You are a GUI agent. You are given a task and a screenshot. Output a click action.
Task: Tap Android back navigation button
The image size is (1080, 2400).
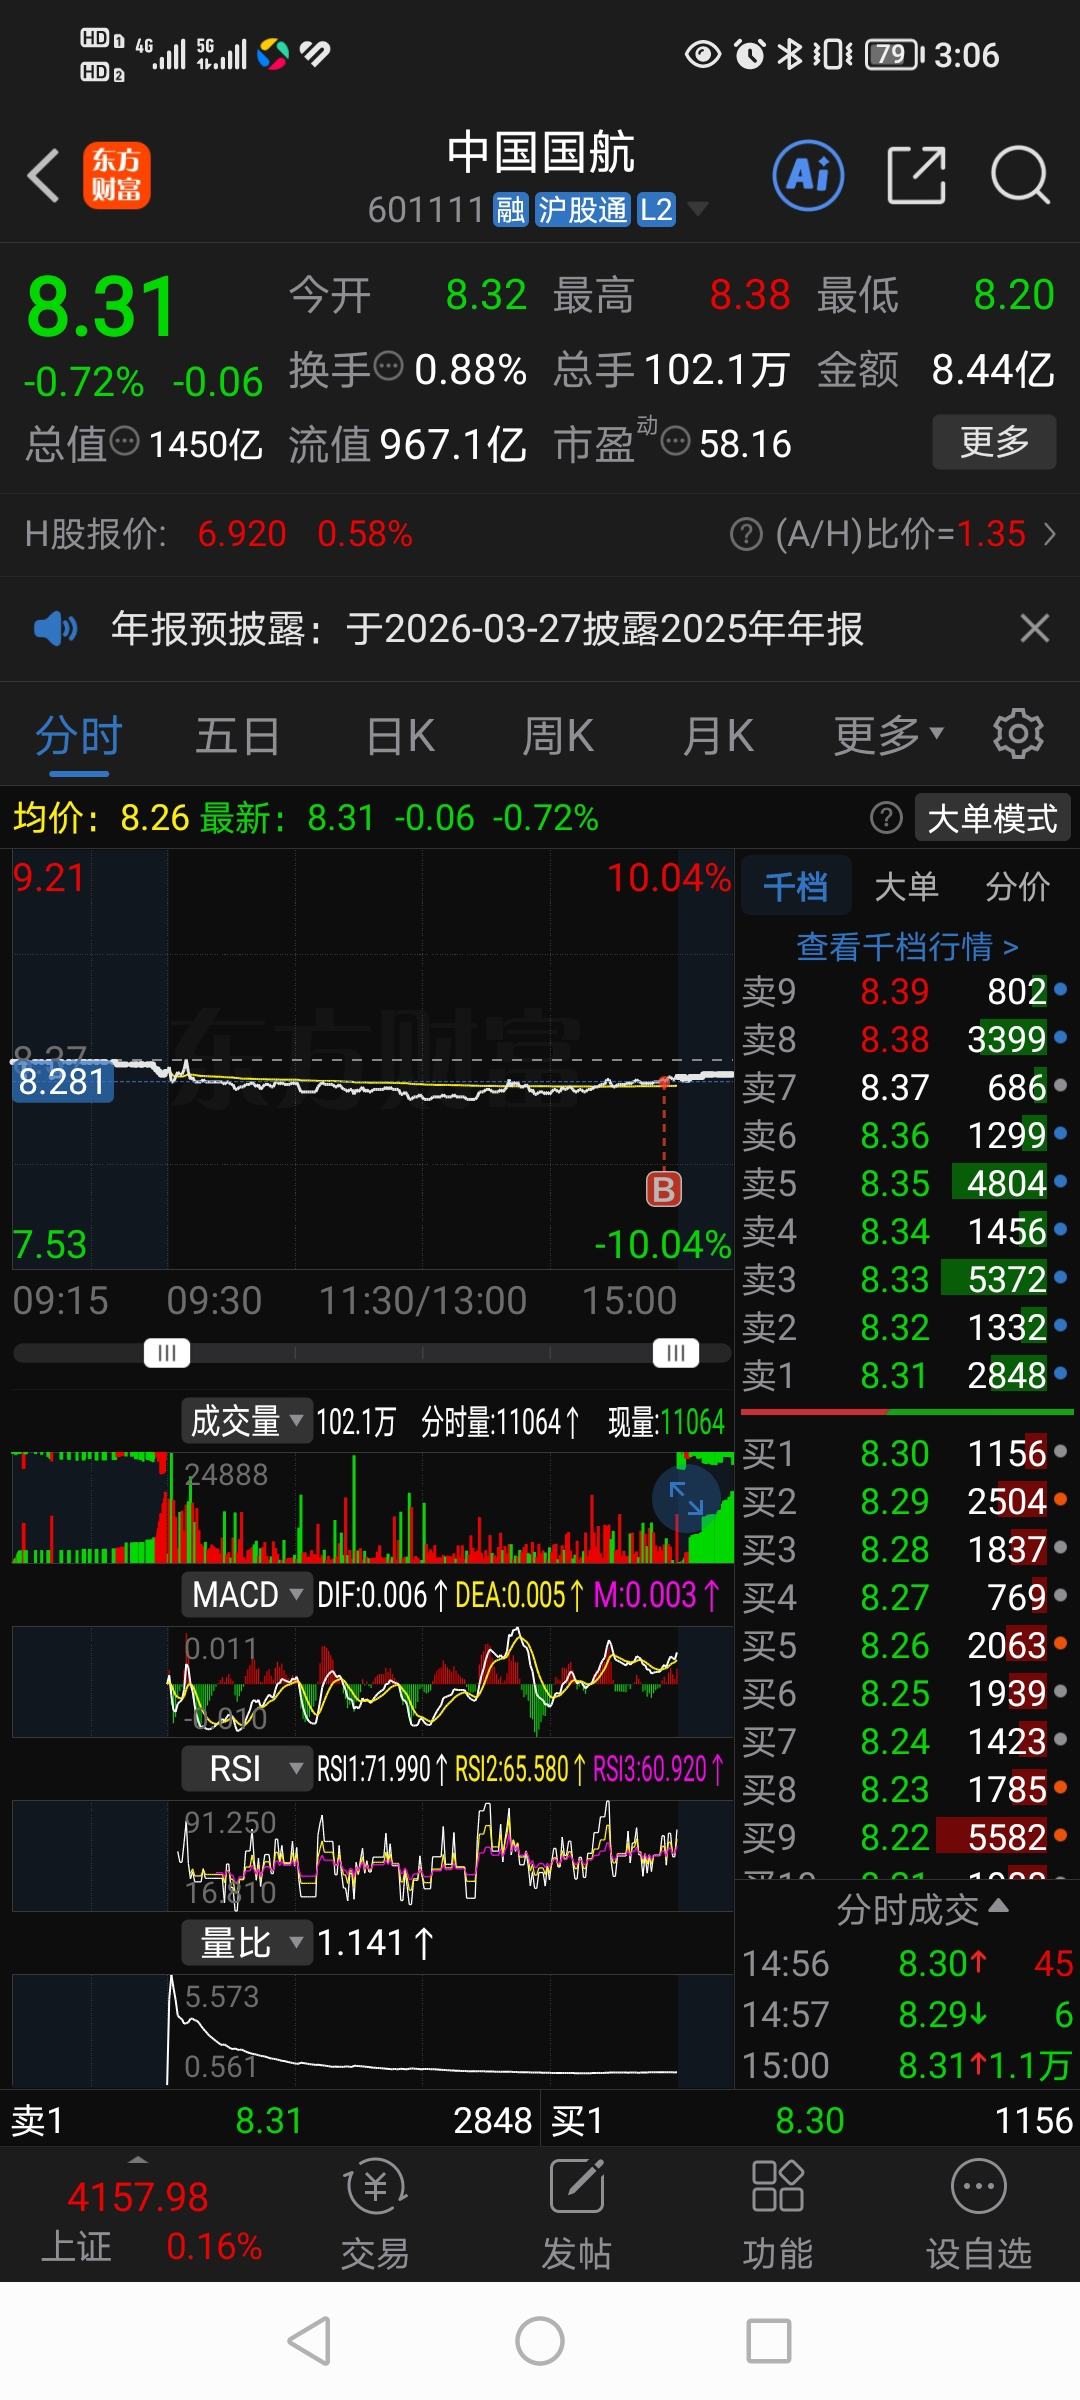(309, 2341)
